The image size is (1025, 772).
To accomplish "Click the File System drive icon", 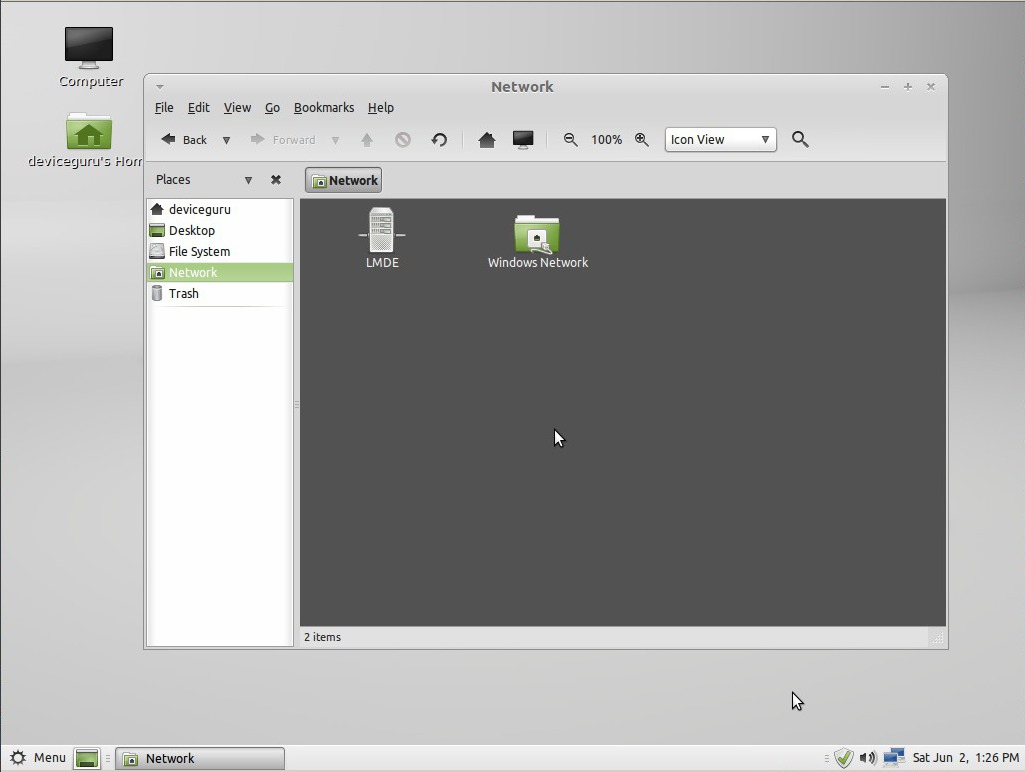I will [157, 251].
